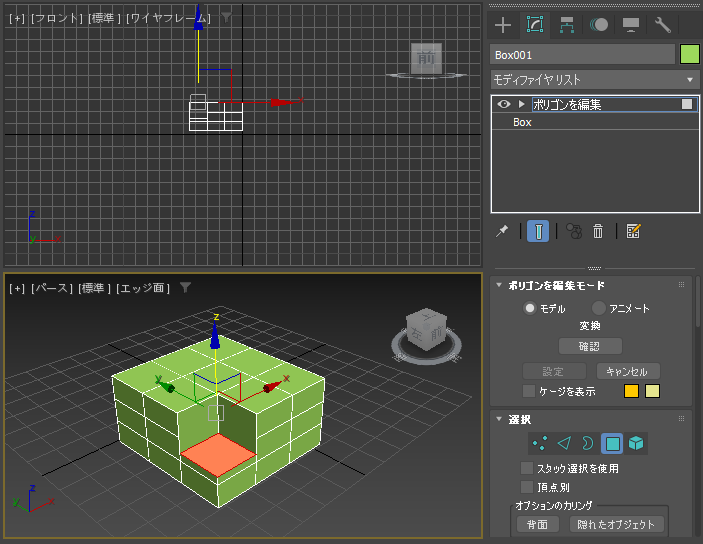
Task: Click the filter icon in front viewport
Action: [226, 17]
